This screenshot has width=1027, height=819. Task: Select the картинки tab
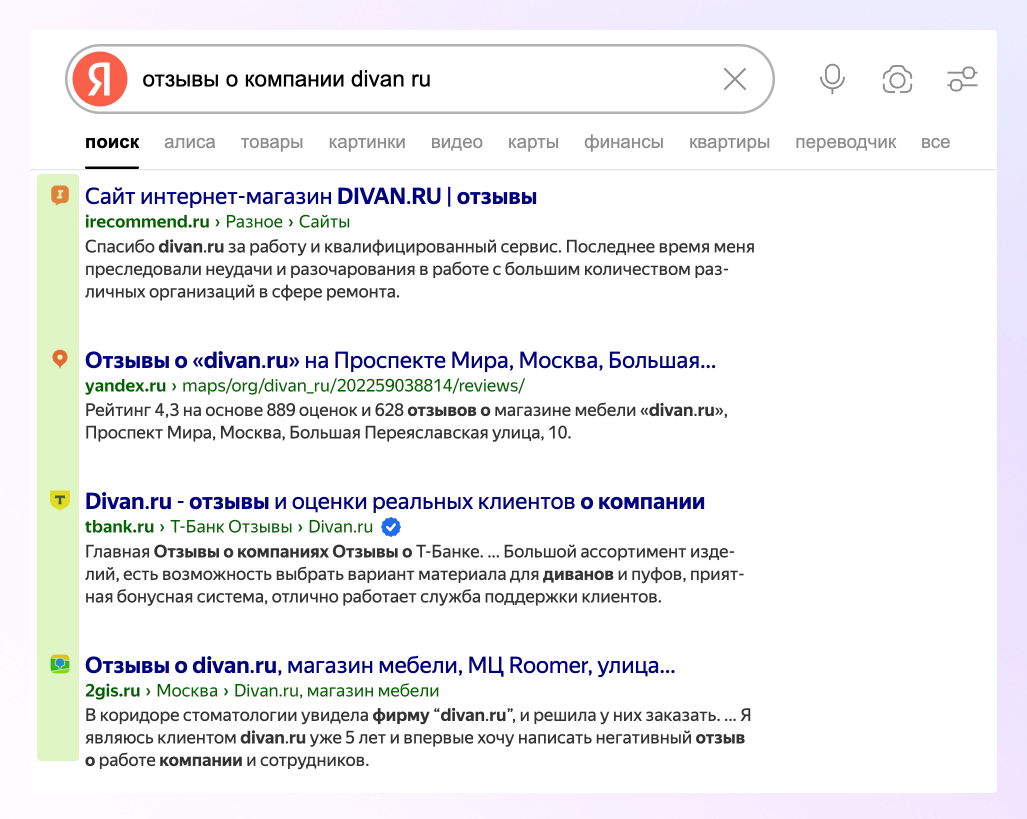pyautogui.click(x=367, y=142)
